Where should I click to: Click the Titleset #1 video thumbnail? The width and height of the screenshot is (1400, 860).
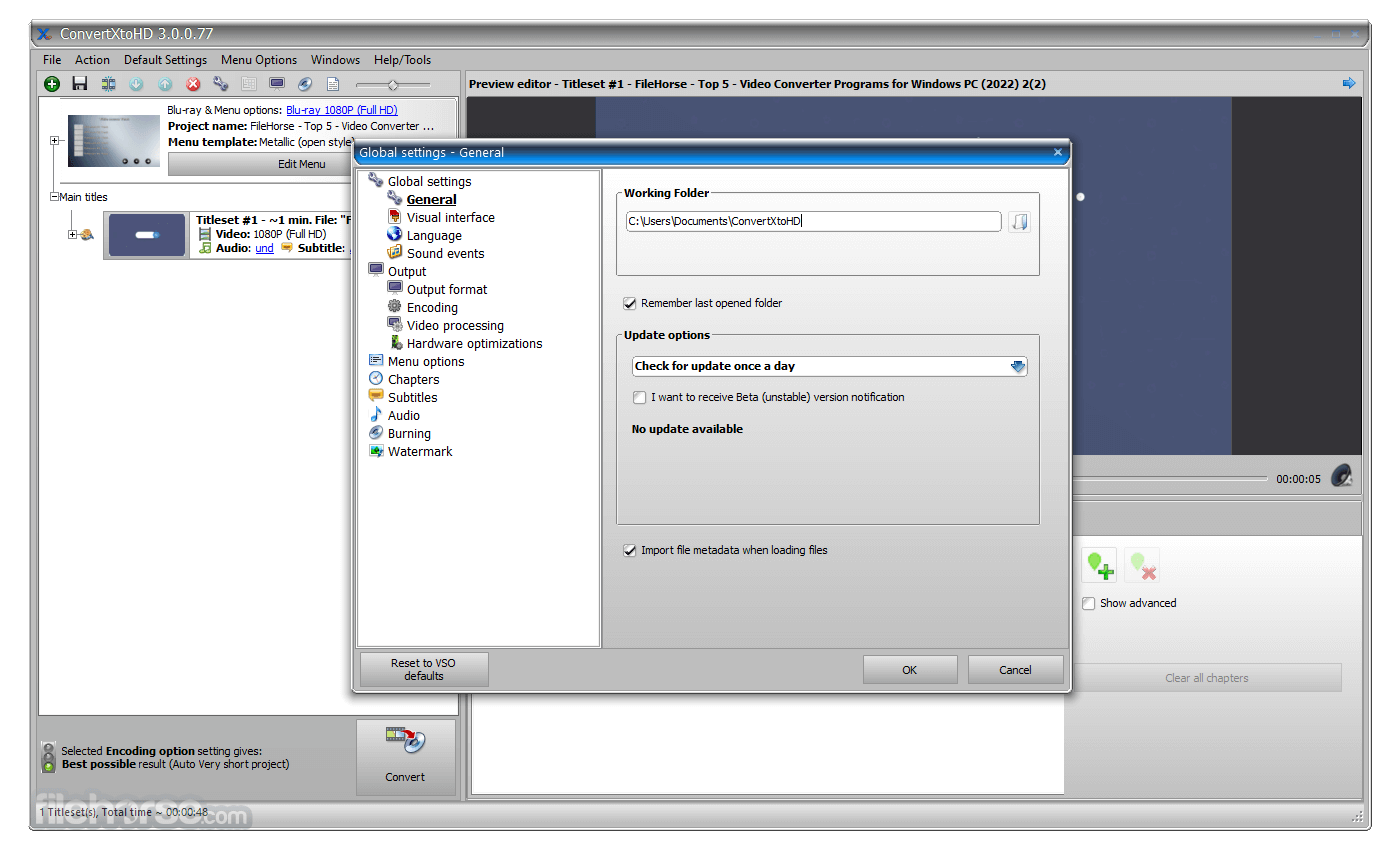coord(146,235)
